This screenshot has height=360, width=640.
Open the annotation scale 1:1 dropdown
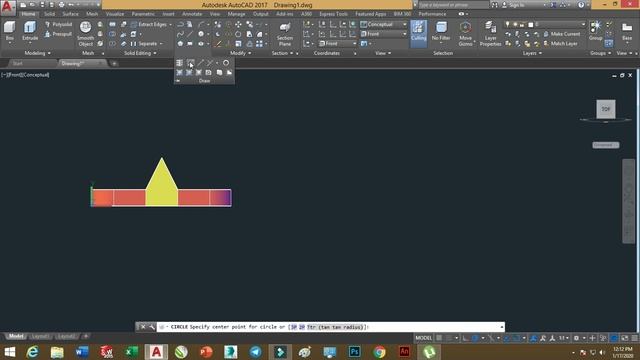tap(564, 338)
